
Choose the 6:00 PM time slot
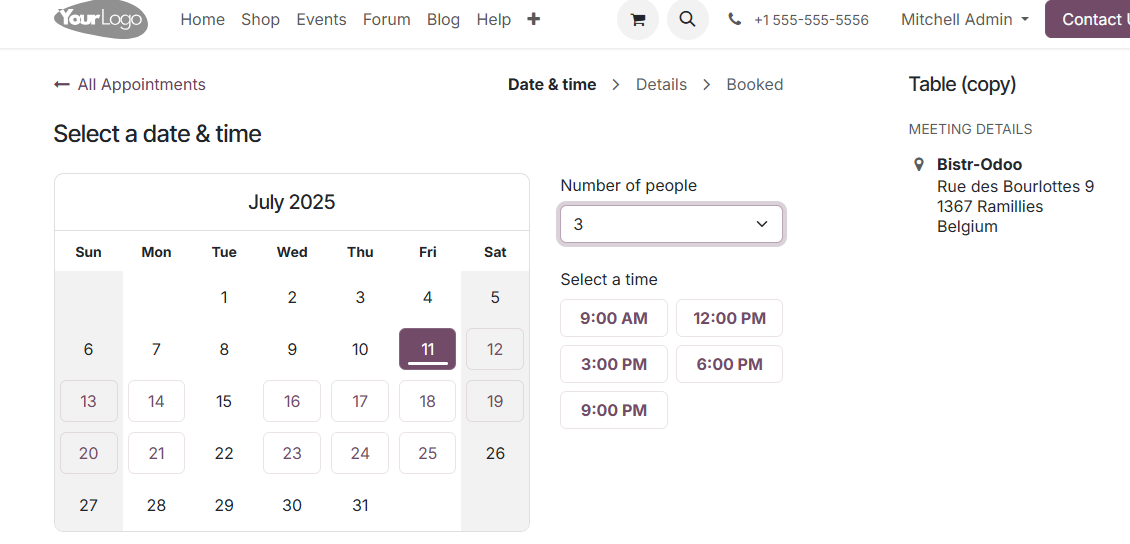point(729,364)
